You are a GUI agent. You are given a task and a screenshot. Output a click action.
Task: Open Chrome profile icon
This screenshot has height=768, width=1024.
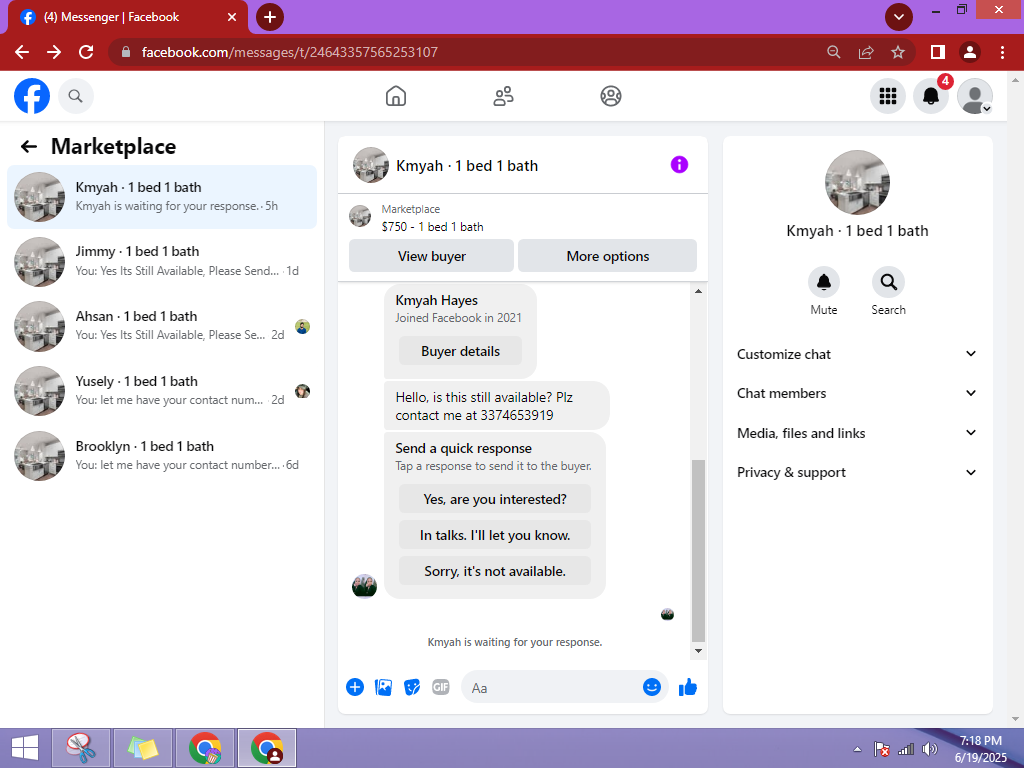click(x=970, y=52)
